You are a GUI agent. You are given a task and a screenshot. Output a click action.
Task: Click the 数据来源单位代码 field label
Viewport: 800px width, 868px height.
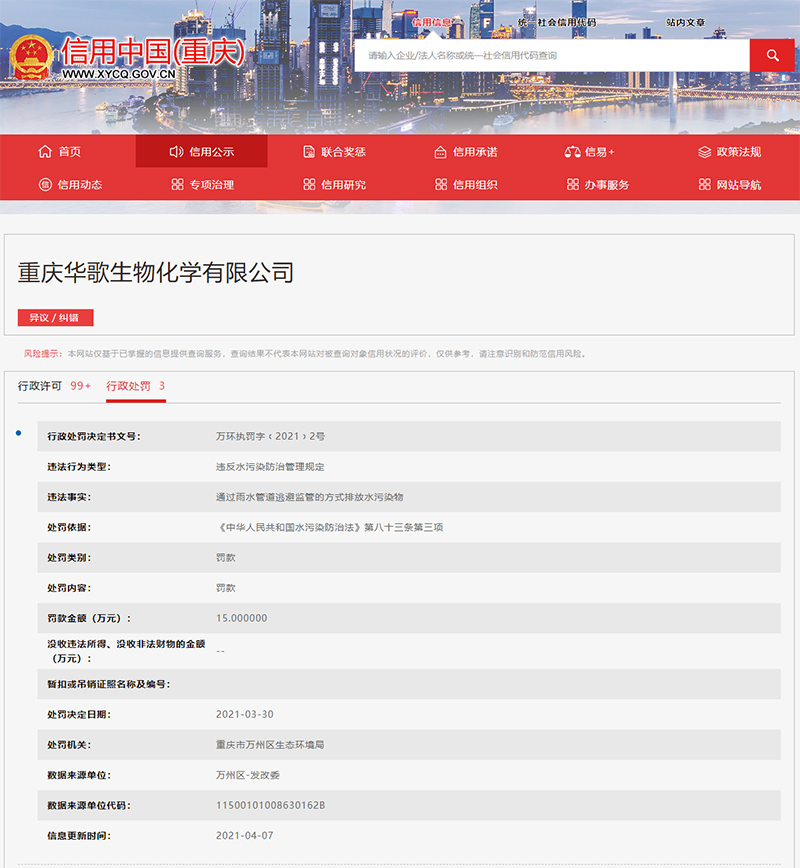(x=89, y=805)
